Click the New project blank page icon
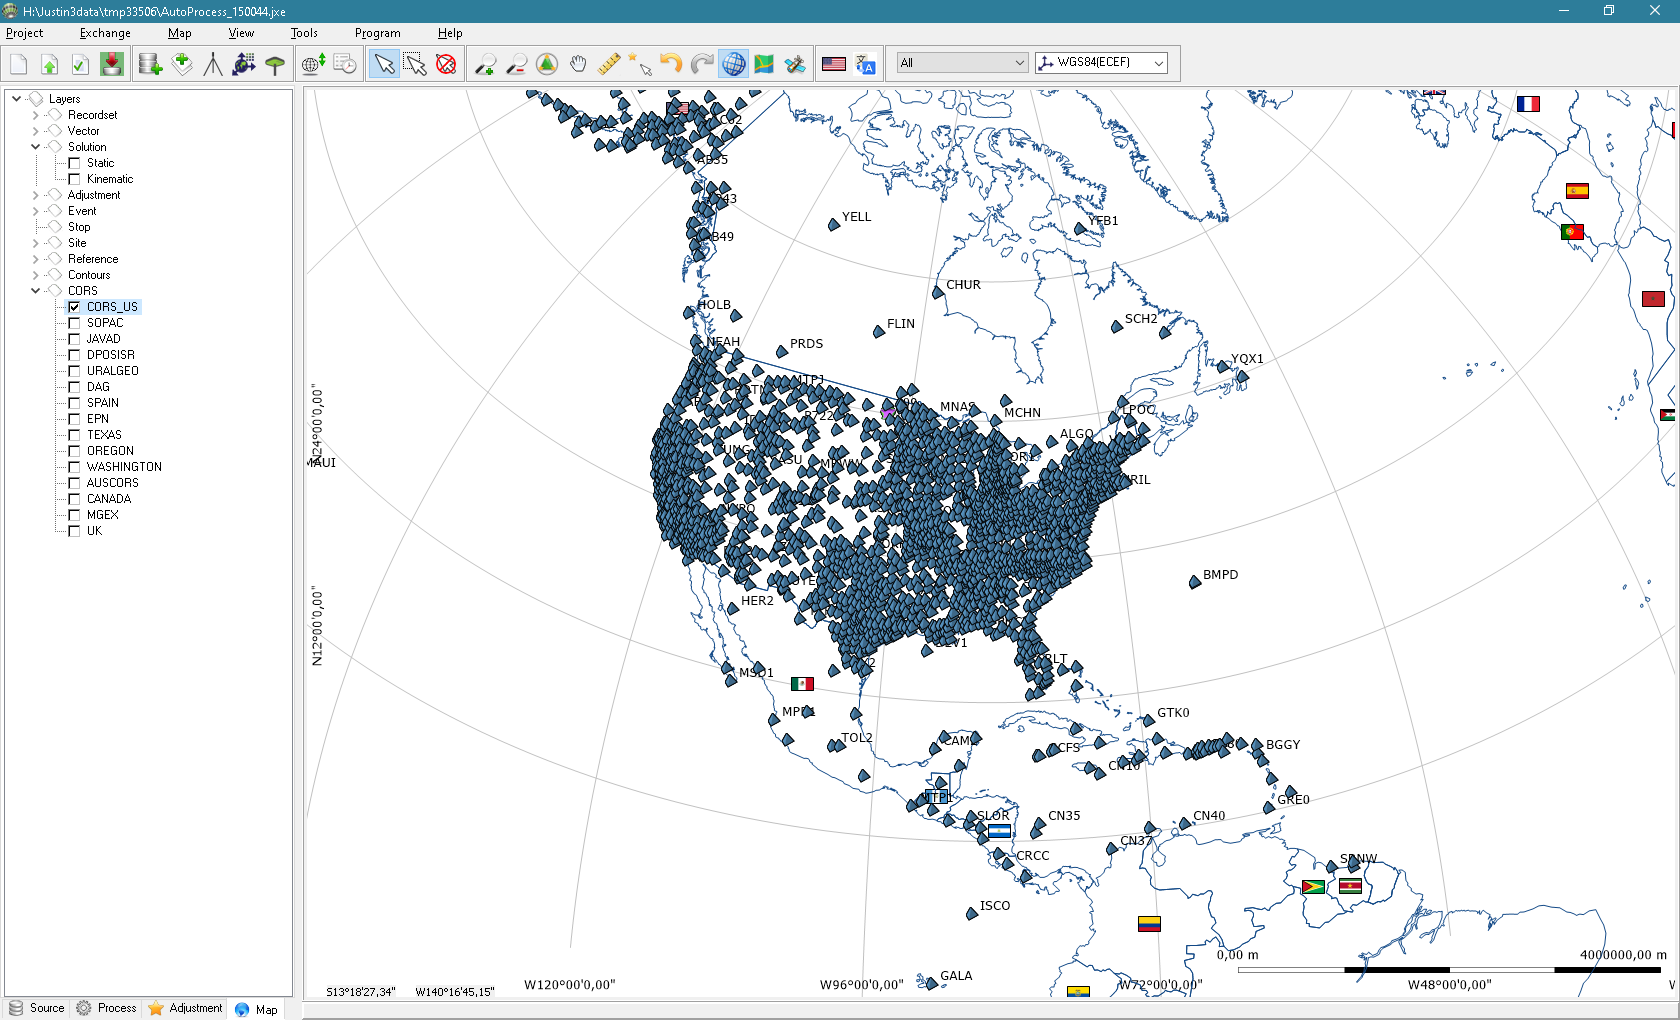Image resolution: width=1680 pixels, height=1020 pixels. click(19, 64)
